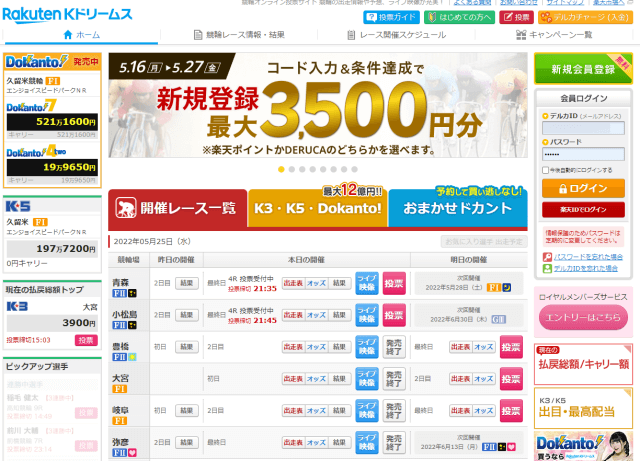640x461 pixels.
Task: Open 小松島 出走表 for today
Action: pos(293,315)
